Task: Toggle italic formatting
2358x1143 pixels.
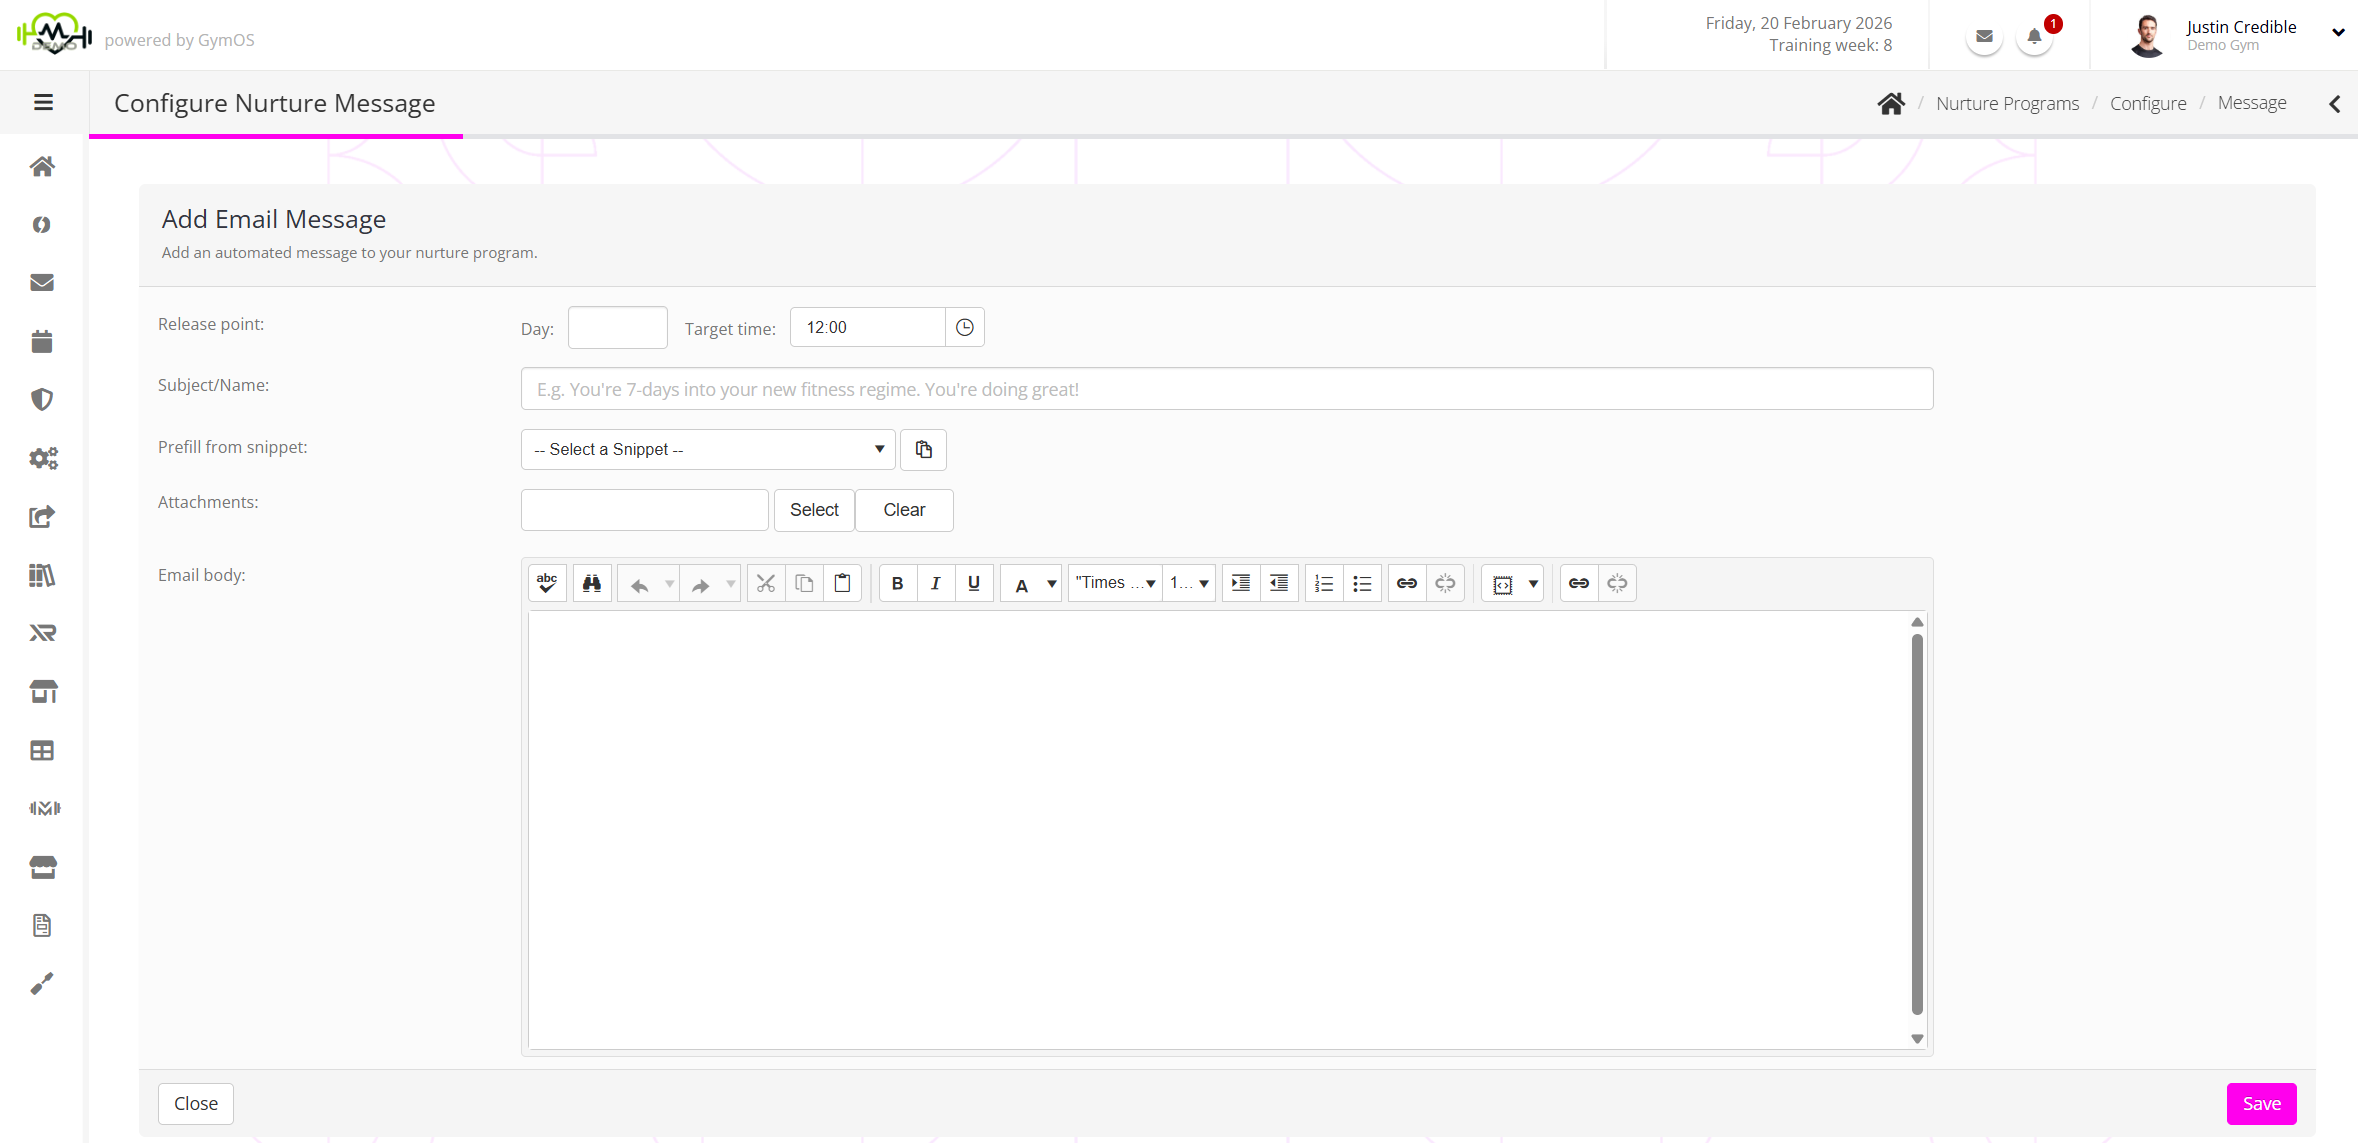Action: click(x=935, y=583)
